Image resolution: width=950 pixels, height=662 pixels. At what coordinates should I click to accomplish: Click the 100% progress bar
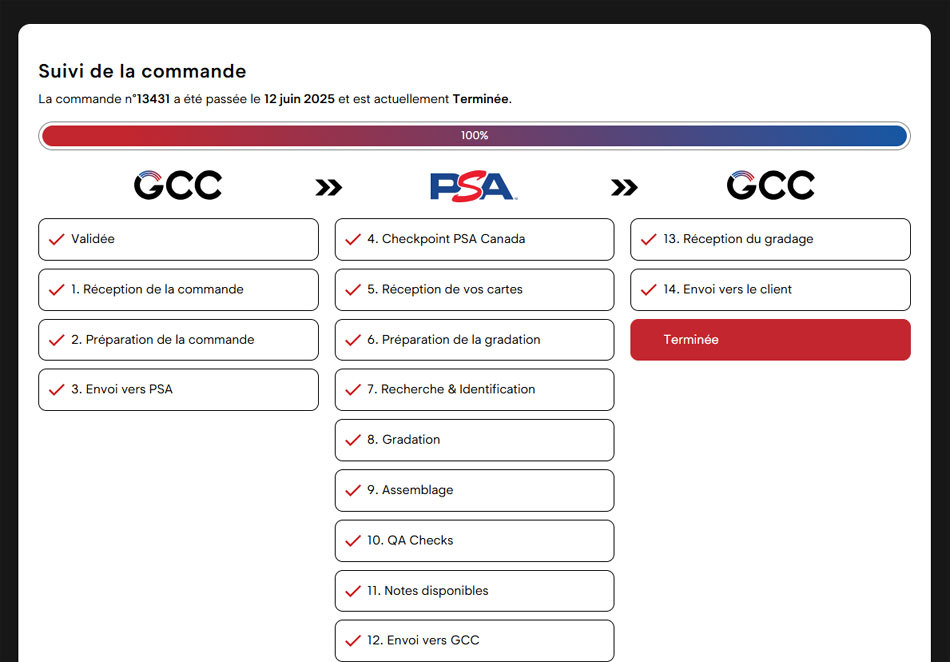tap(474, 135)
